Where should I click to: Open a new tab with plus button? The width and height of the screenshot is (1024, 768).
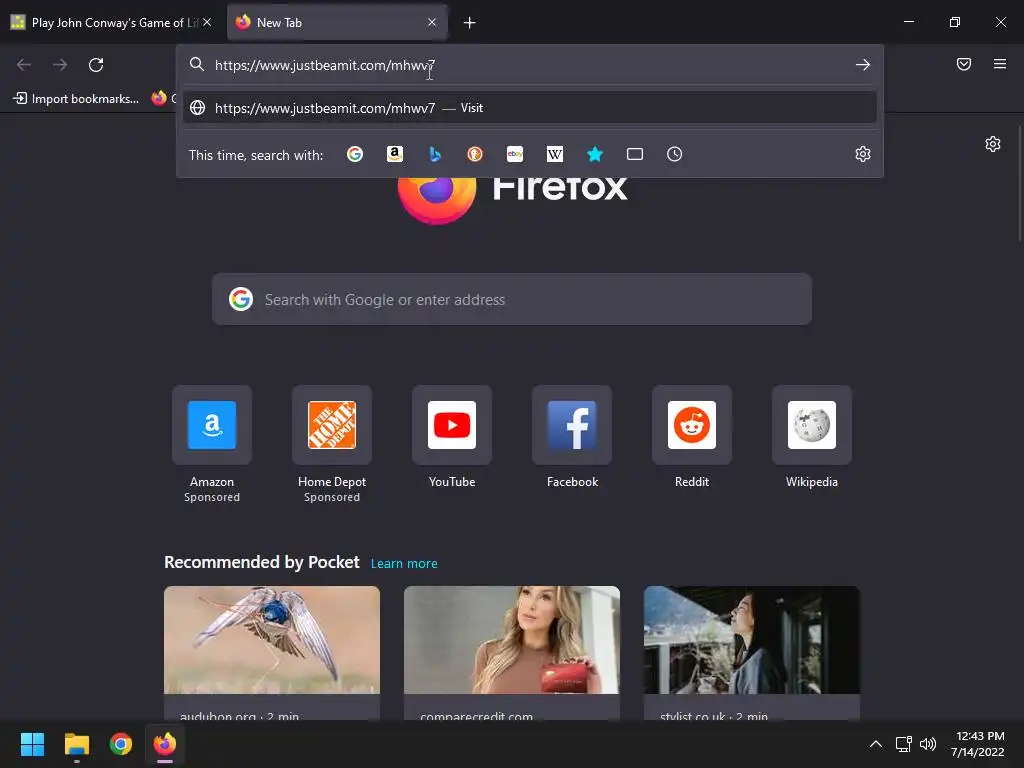(470, 23)
